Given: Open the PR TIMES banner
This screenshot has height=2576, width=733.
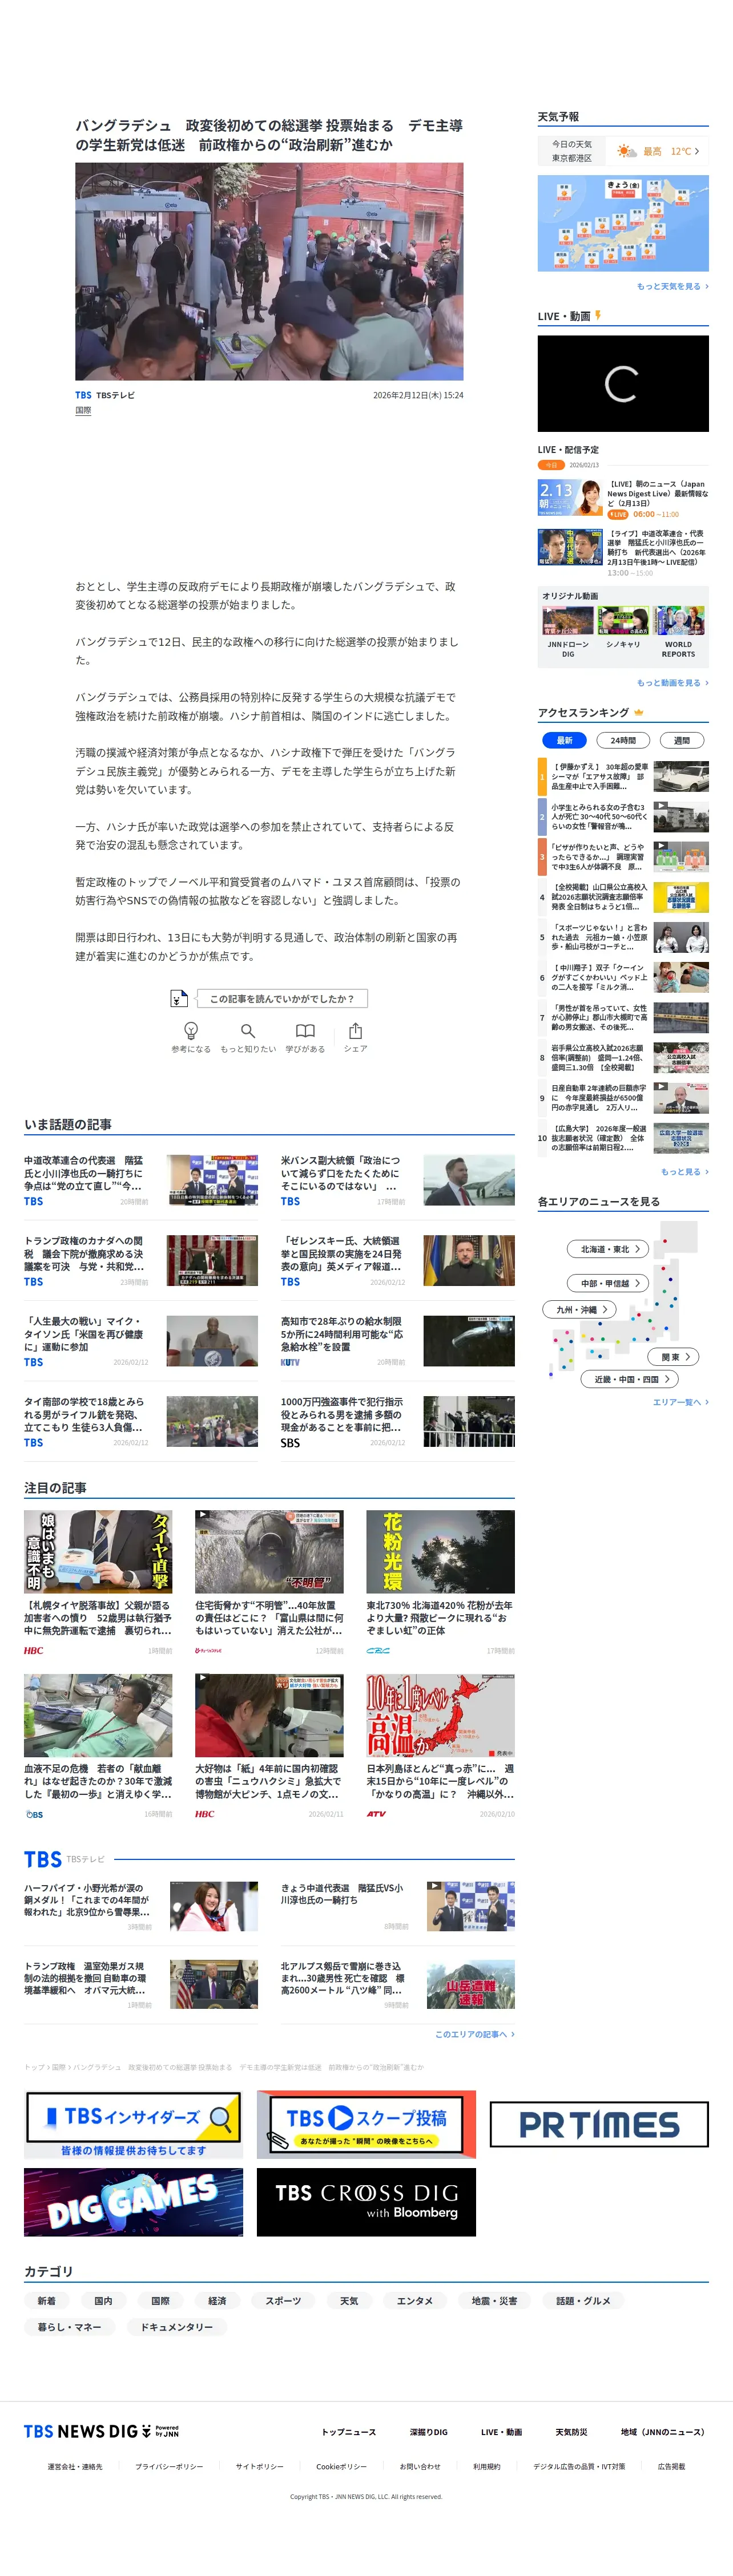Looking at the screenshot, I should tap(599, 2125).
